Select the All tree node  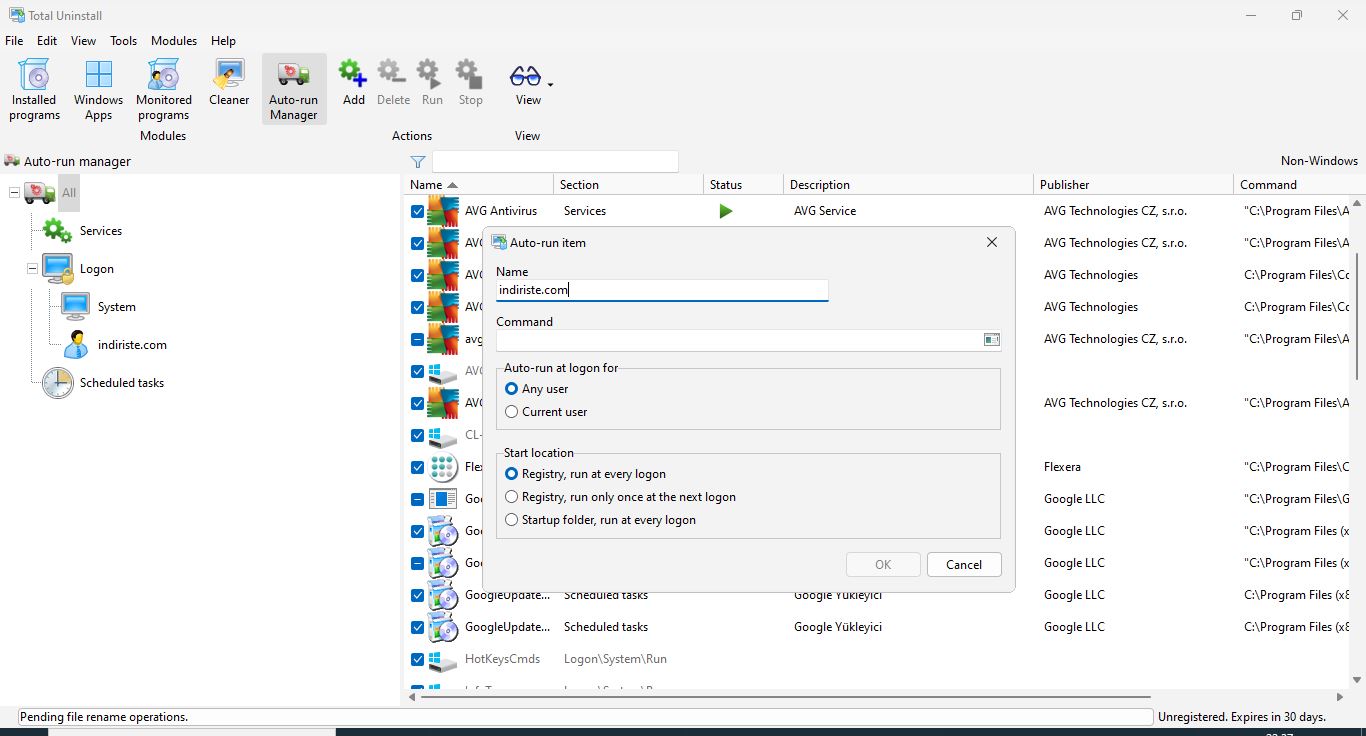[68, 193]
